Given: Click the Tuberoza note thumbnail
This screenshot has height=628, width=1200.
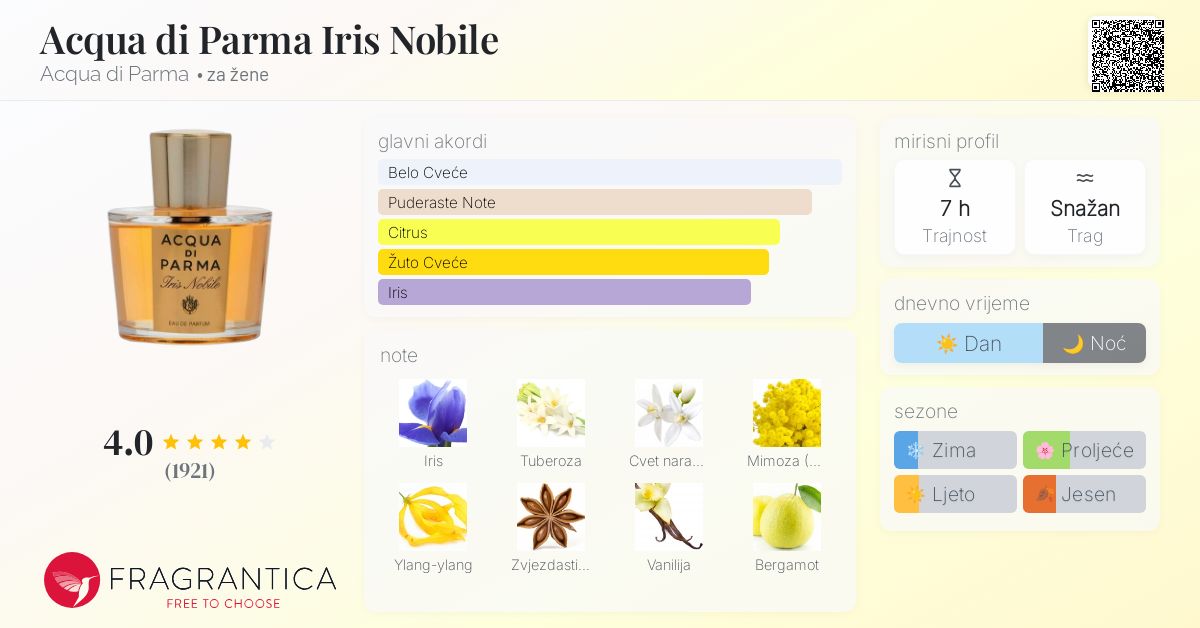Looking at the screenshot, I should click(x=551, y=412).
